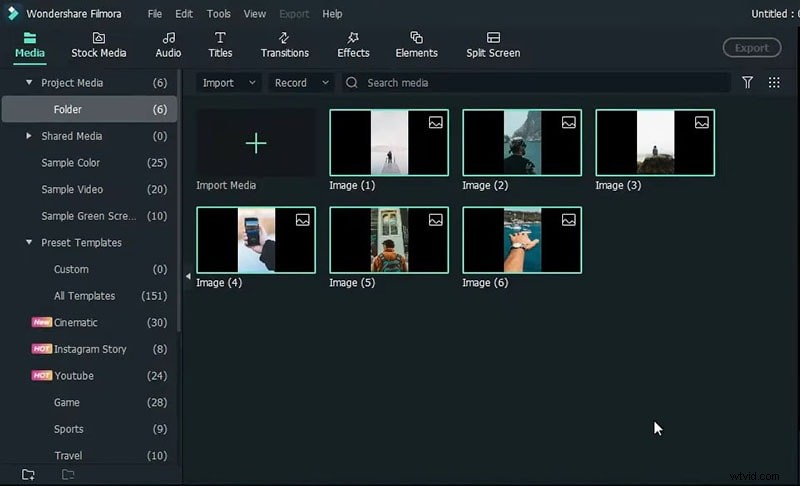The height and width of the screenshot is (486, 800).
Task: Click the image type icon on Image (3)
Action: click(702, 122)
